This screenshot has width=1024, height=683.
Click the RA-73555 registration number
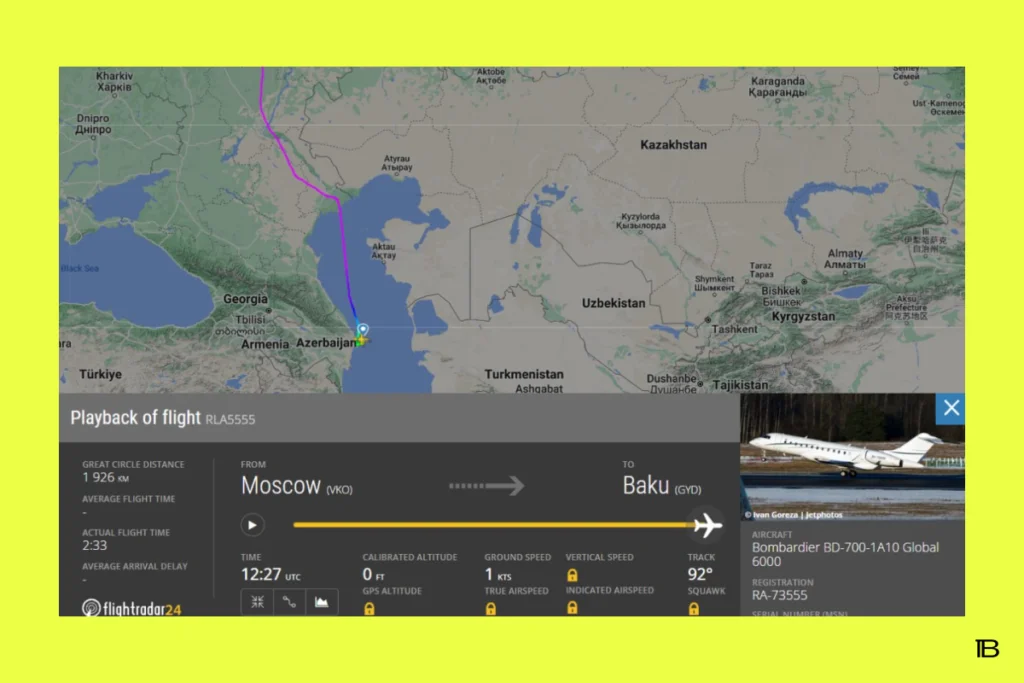tap(779, 595)
